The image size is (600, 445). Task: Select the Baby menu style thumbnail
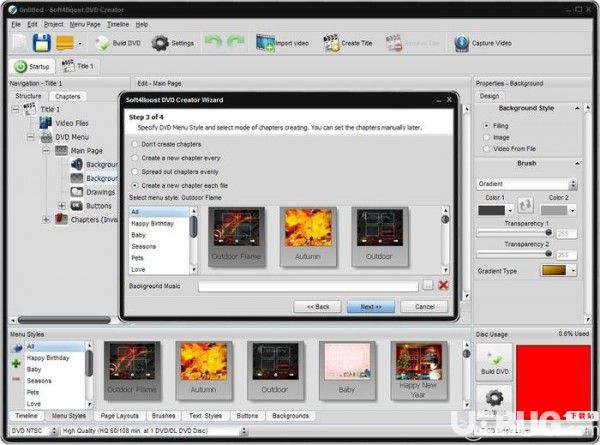[347, 370]
